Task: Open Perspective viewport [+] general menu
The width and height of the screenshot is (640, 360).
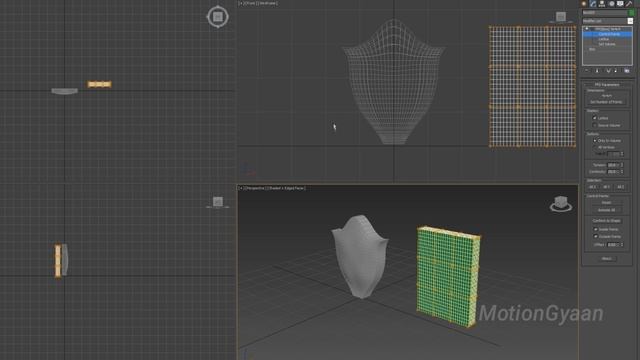Action: (x=241, y=188)
